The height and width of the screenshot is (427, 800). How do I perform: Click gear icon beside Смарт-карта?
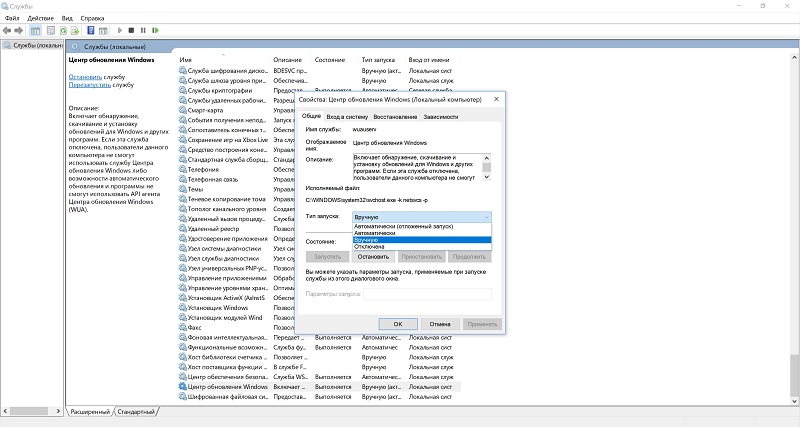183,110
